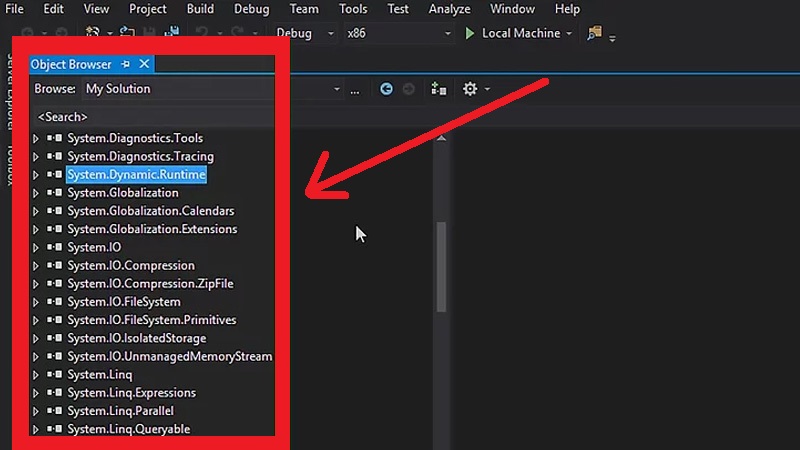Open the Build menu
The height and width of the screenshot is (450, 800).
200,9
